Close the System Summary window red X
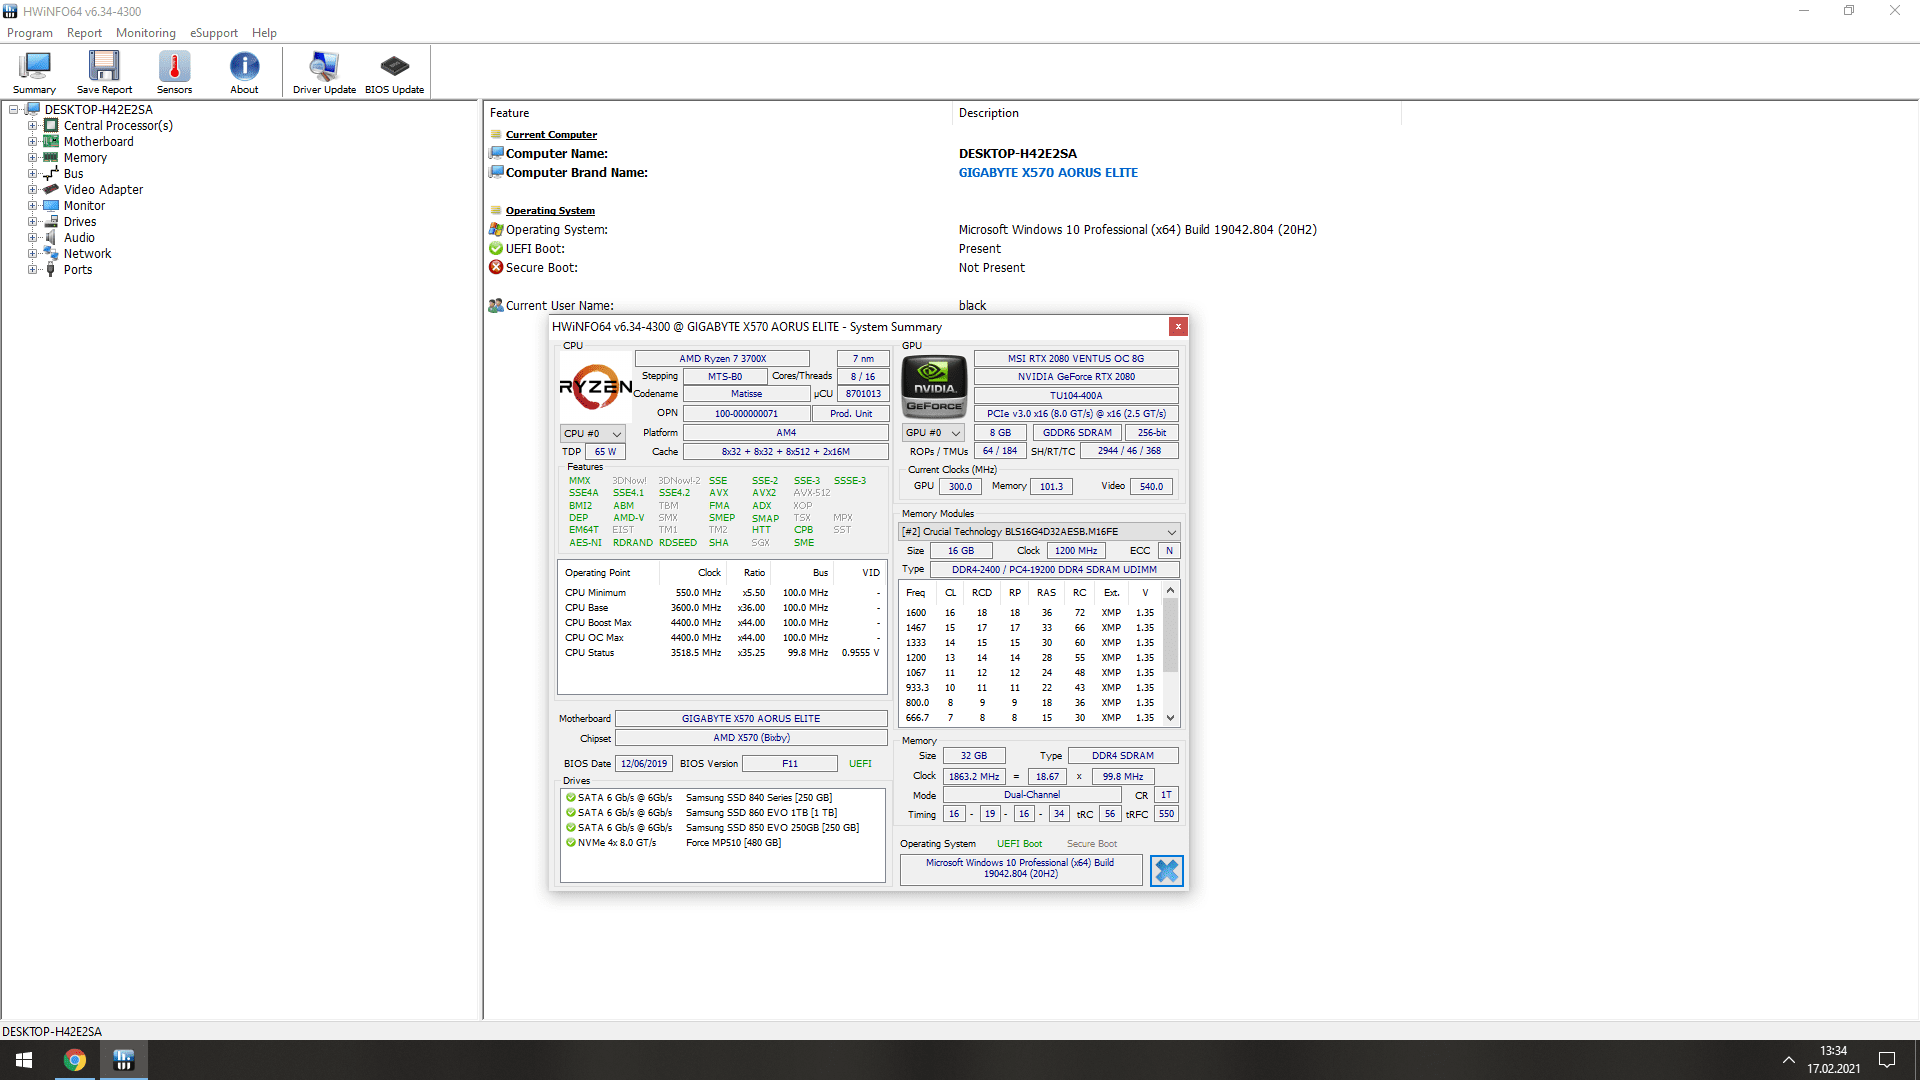The image size is (1920, 1080). (1178, 327)
